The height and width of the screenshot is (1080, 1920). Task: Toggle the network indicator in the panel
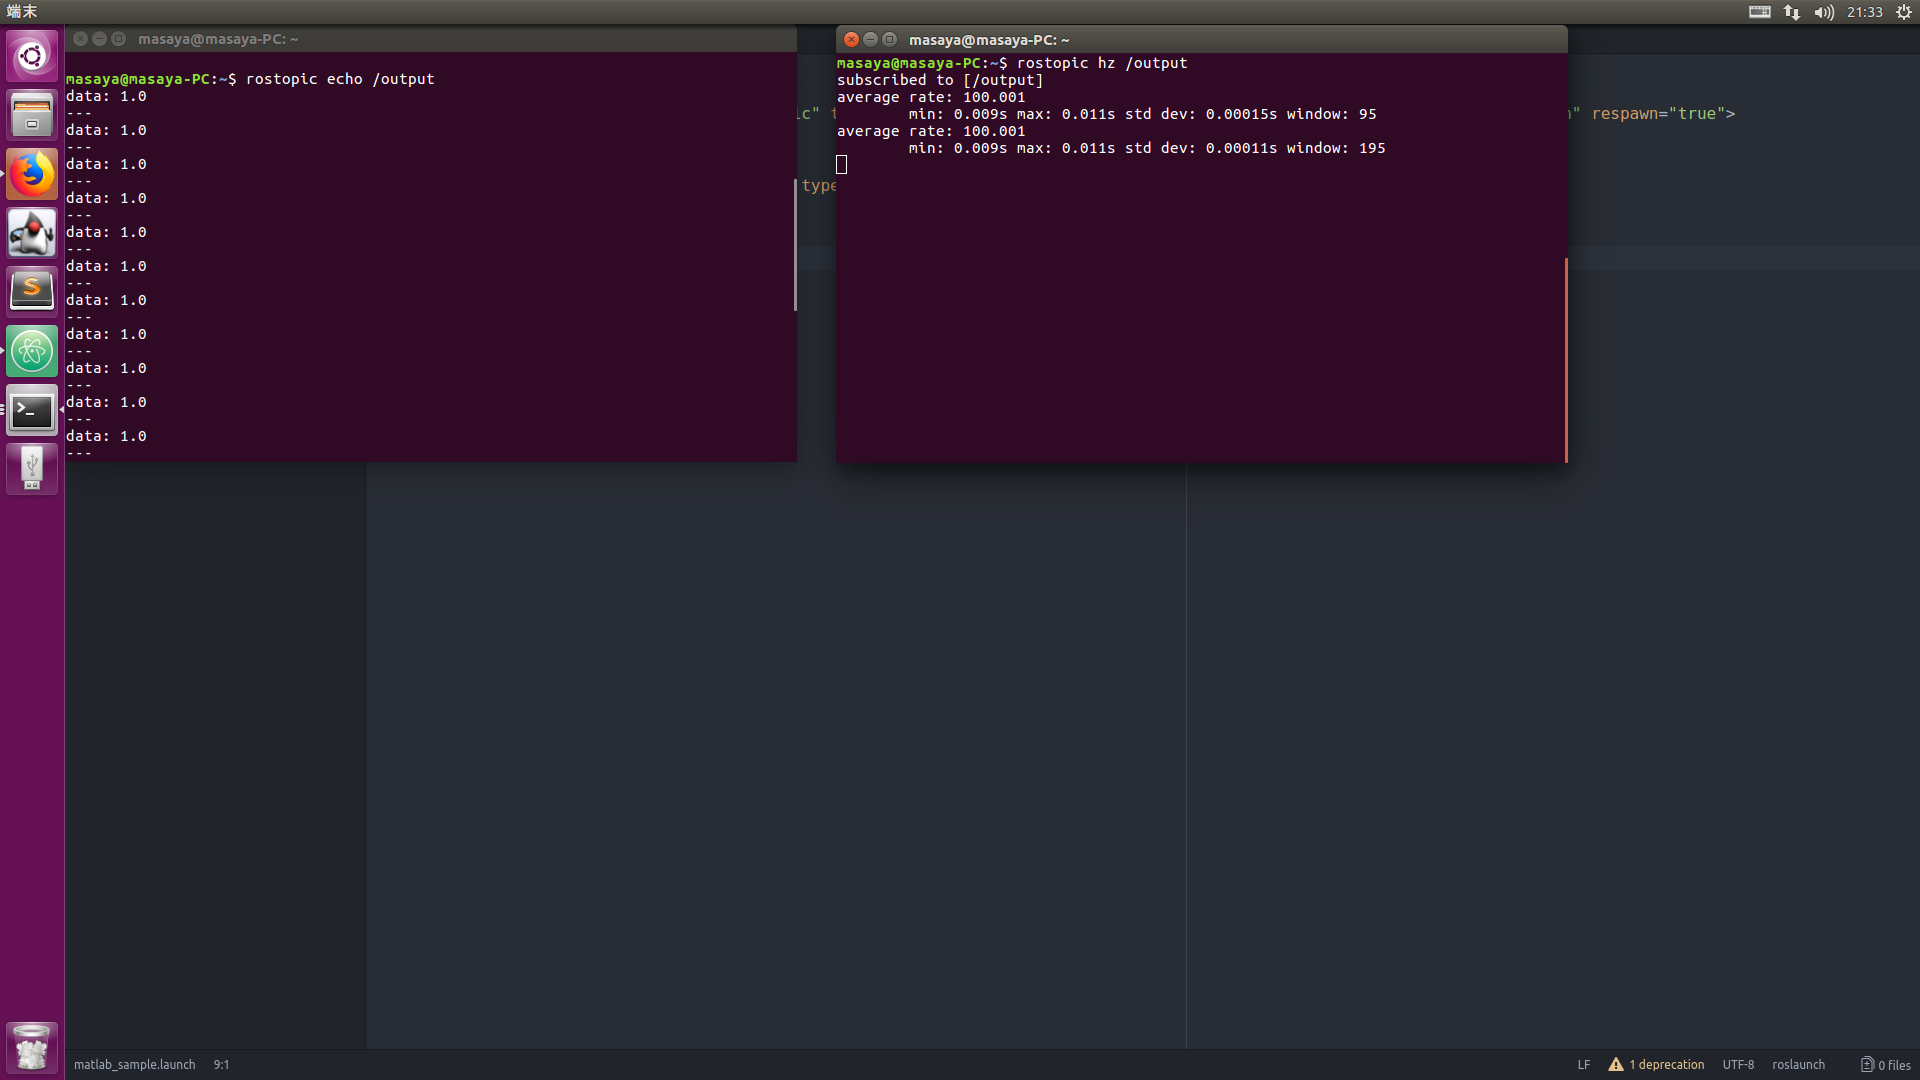[x=1790, y=12]
